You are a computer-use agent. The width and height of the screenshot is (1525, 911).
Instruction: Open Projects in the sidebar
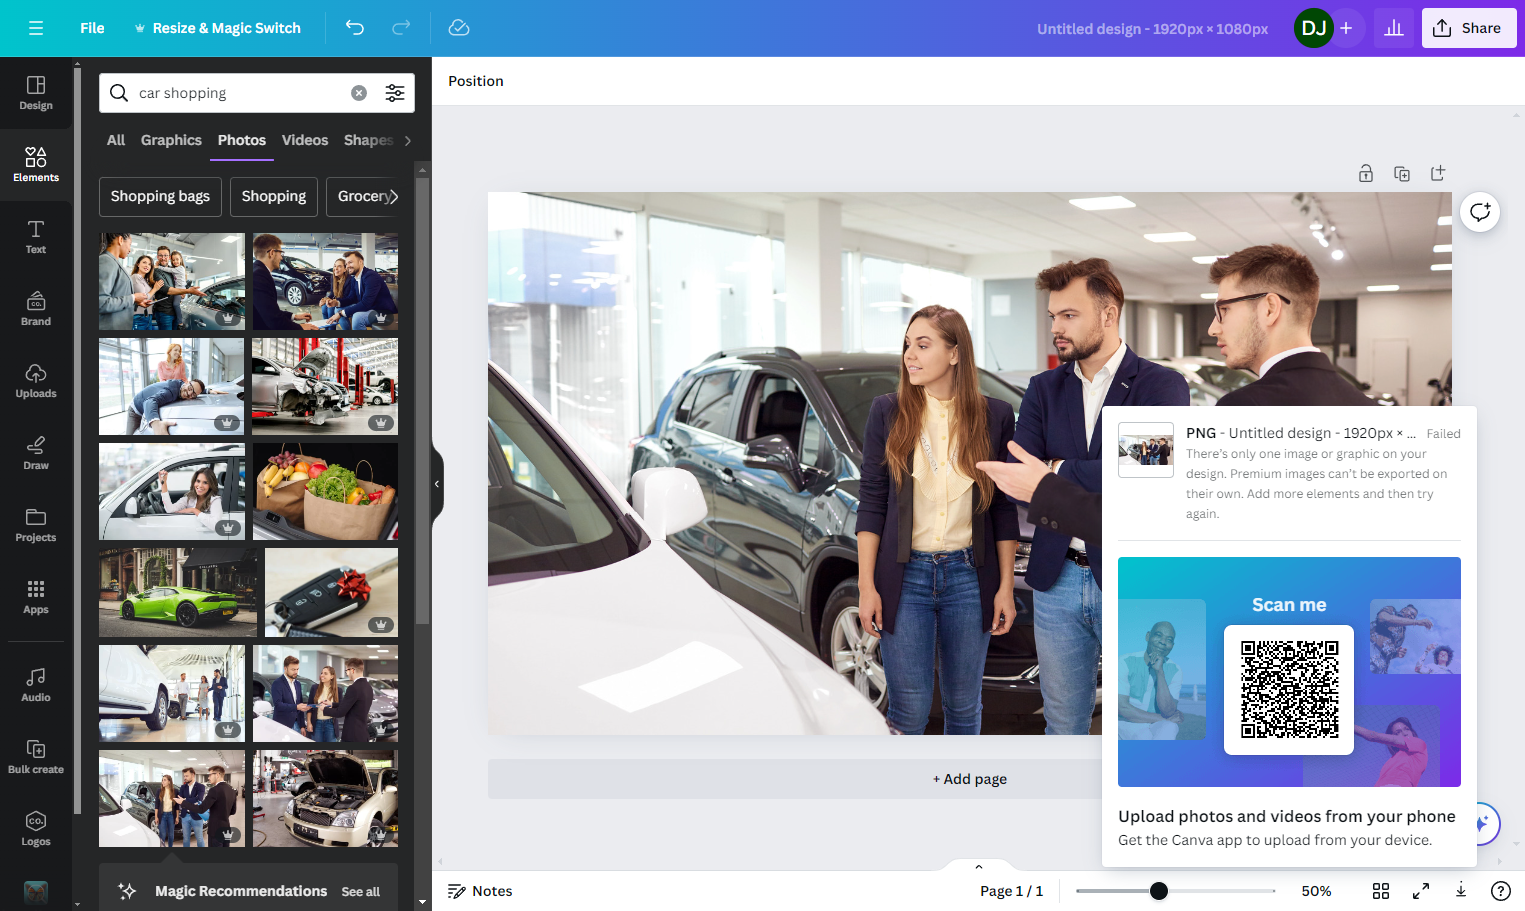(x=36, y=525)
